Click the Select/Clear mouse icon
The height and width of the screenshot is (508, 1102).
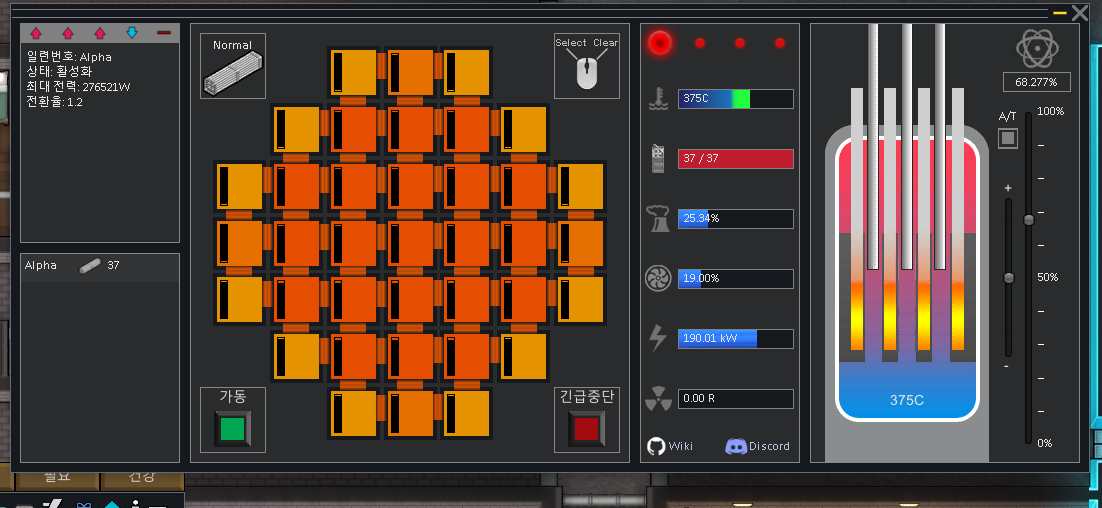pyautogui.click(x=587, y=71)
